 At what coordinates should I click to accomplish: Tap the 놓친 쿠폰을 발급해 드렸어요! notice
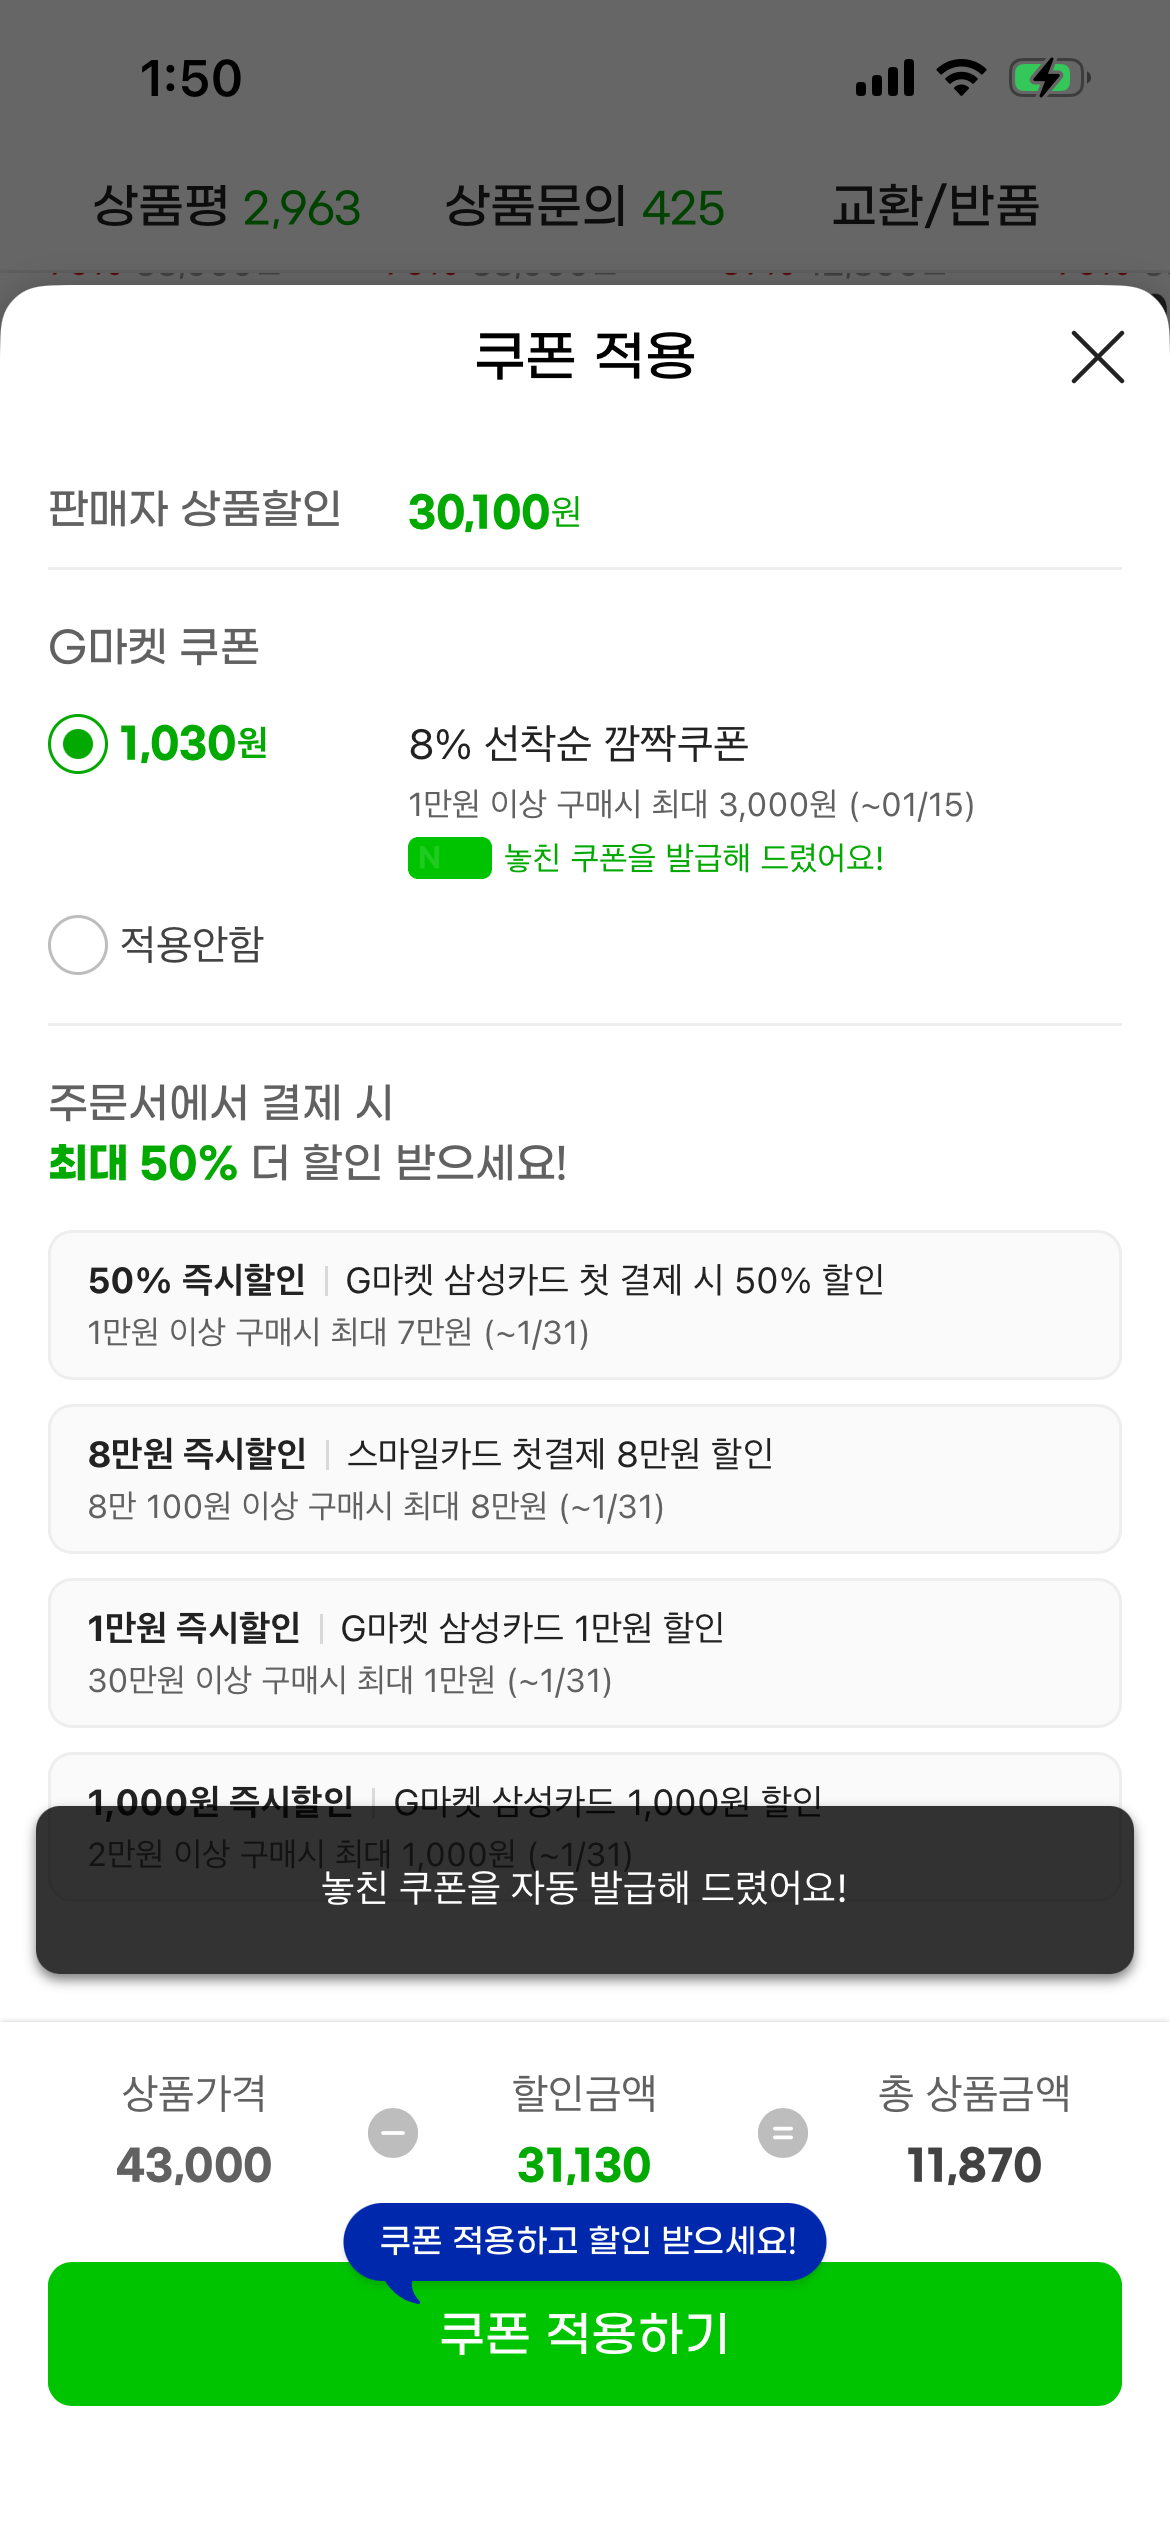point(694,858)
